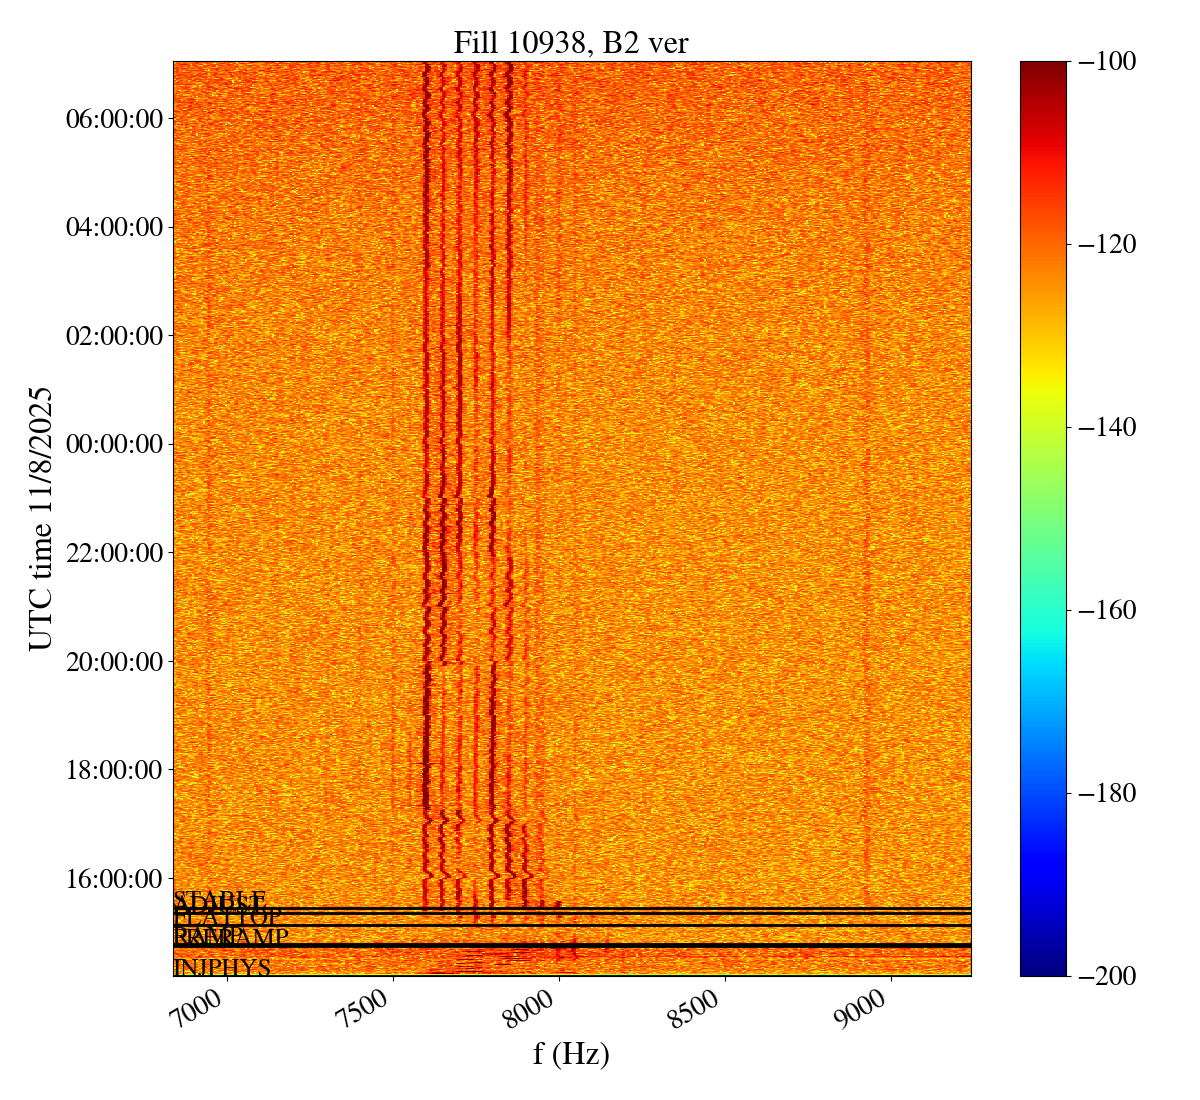This screenshot has width=1200, height=1100.
Task: Click the INJPHYS beam mode label
Action: (x=222, y=968)
